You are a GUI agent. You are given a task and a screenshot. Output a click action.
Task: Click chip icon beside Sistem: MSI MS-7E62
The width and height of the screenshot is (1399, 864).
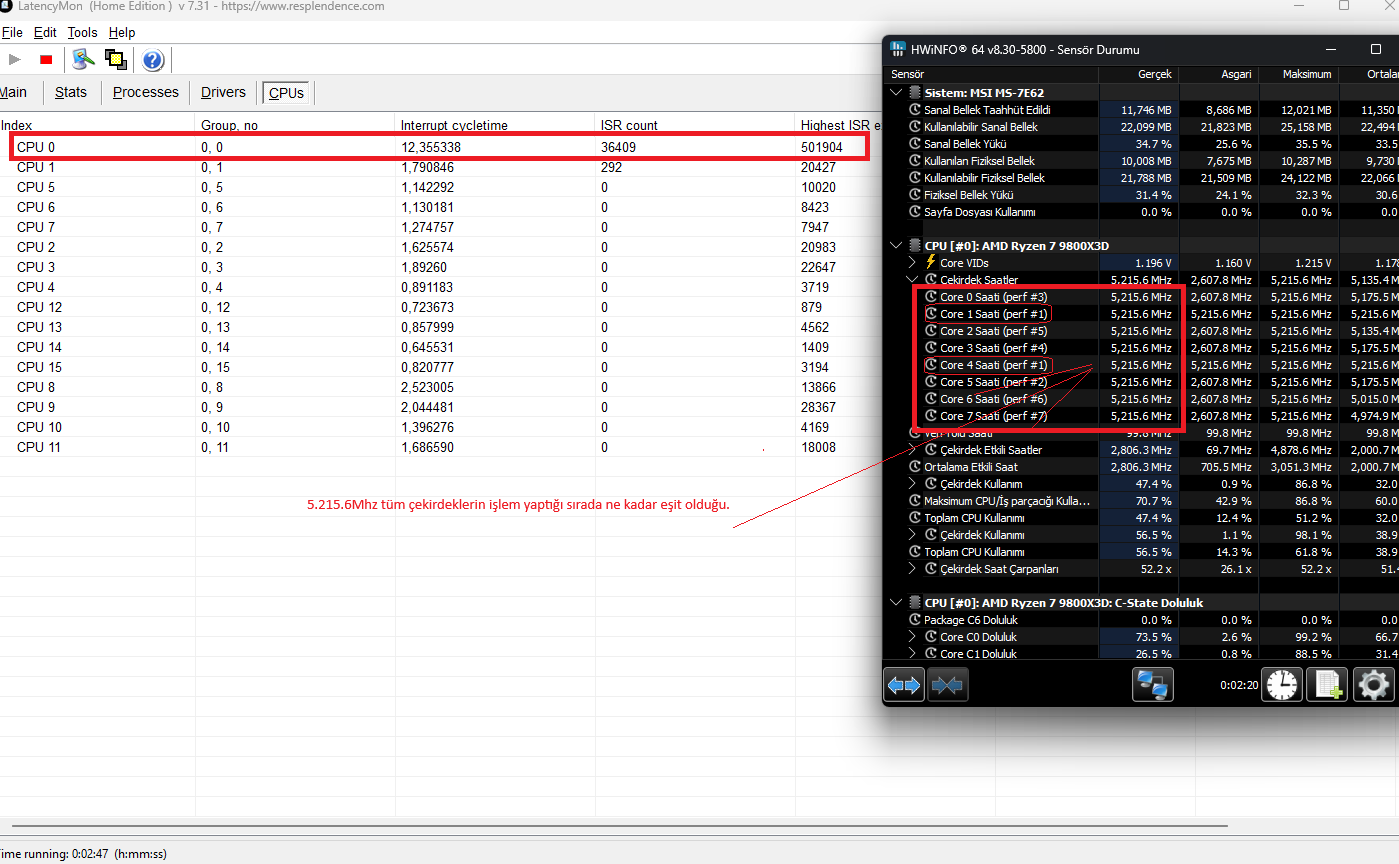915,93
